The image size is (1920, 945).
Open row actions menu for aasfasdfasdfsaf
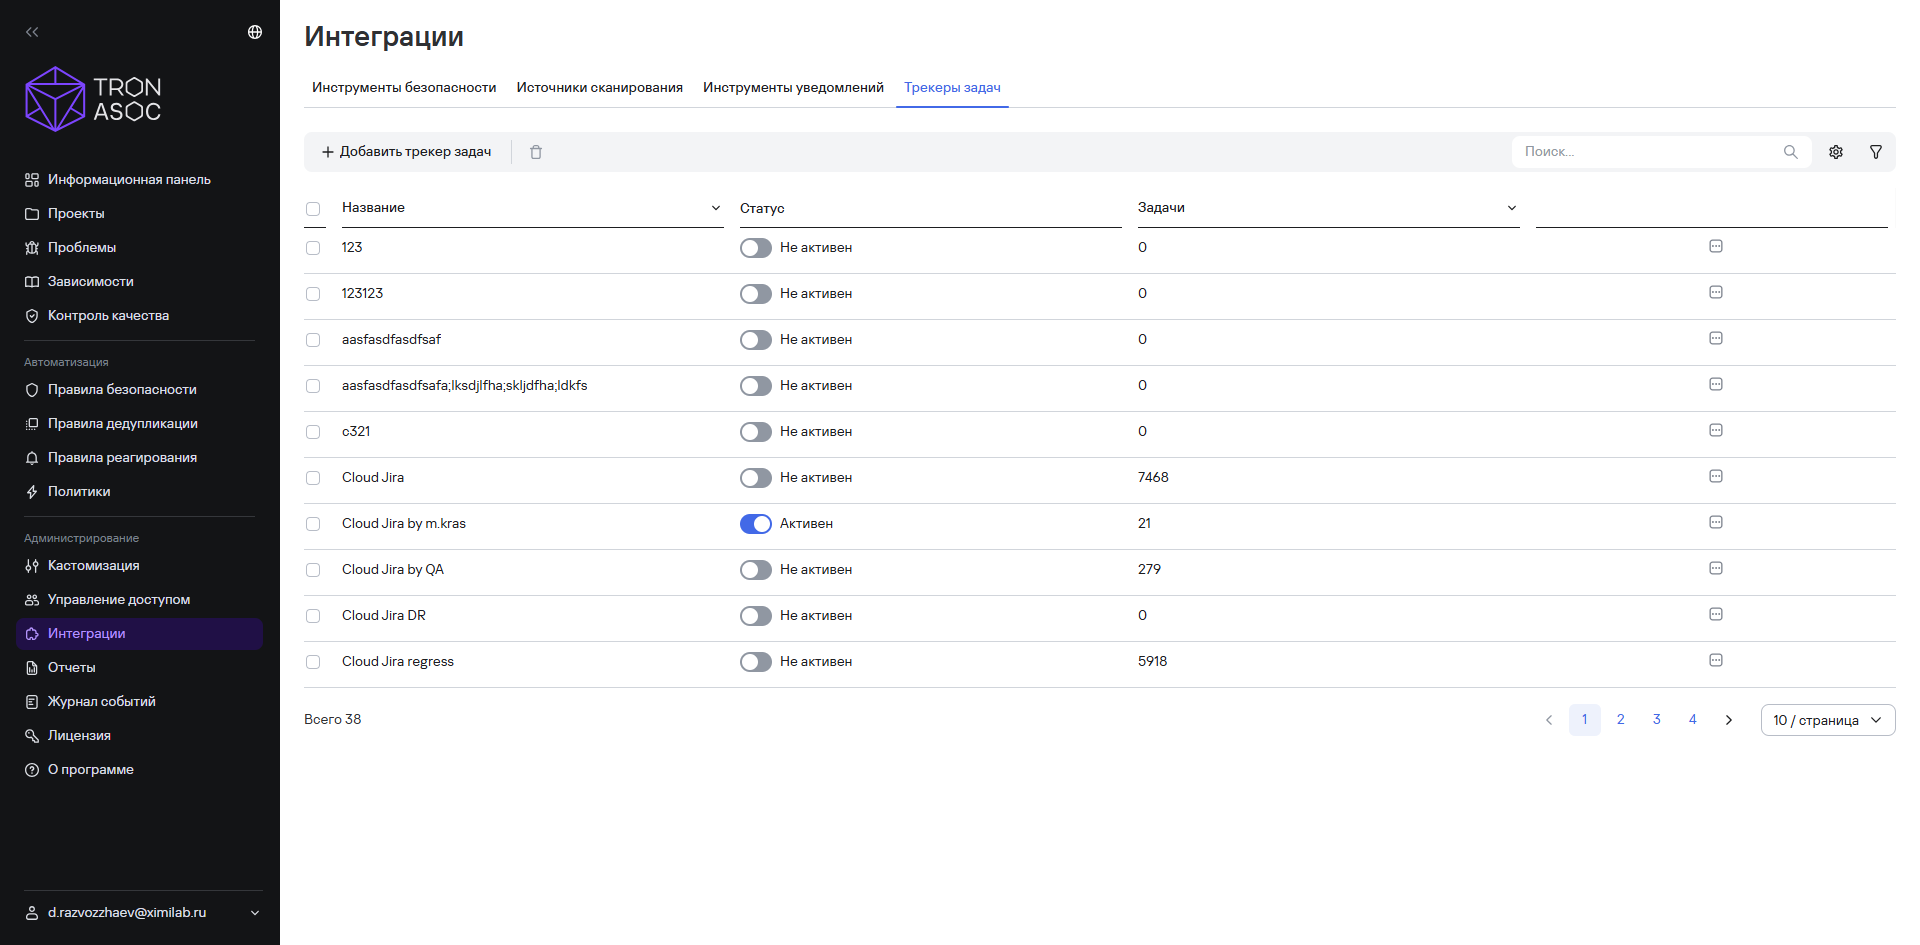click(1716, 338)
